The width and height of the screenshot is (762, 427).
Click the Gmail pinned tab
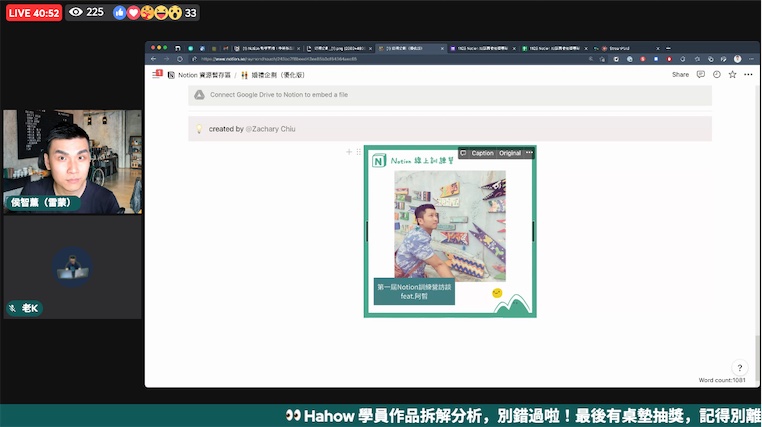[x=225, y=49]
